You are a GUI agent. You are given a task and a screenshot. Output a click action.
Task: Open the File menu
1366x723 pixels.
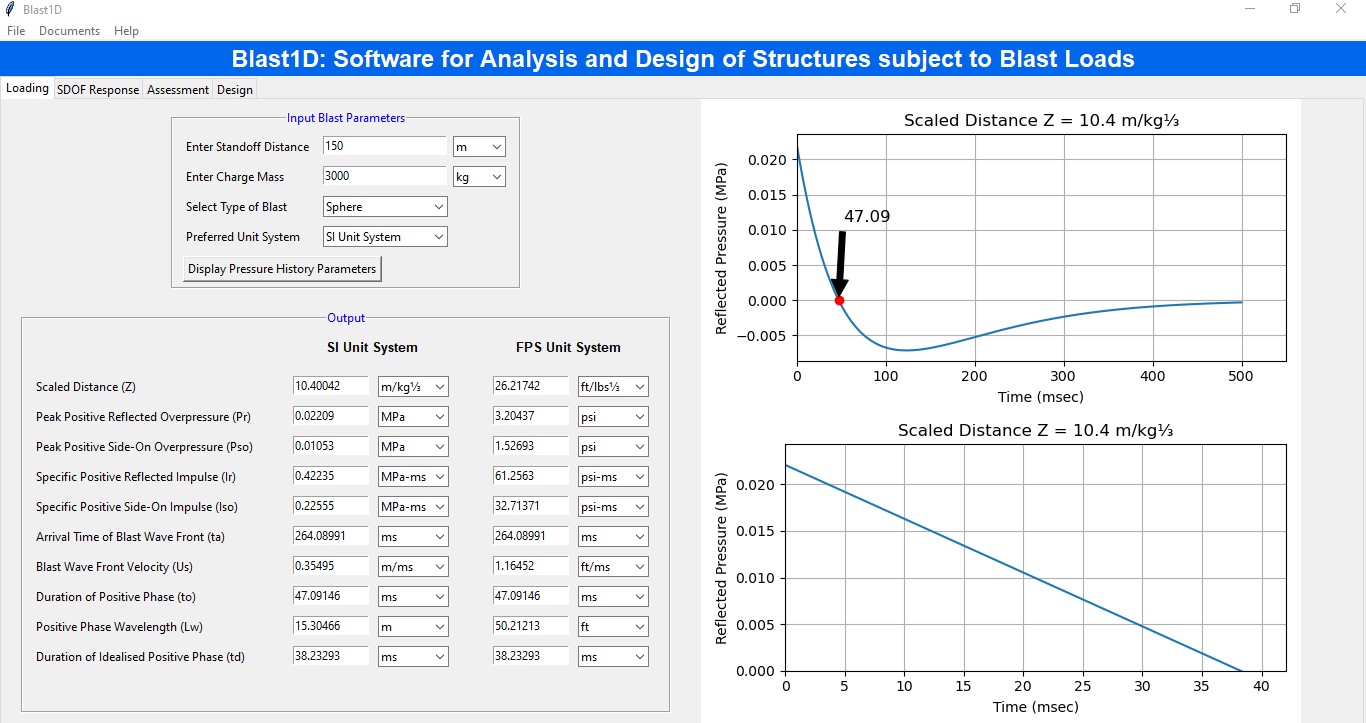[x=16, y=31]
